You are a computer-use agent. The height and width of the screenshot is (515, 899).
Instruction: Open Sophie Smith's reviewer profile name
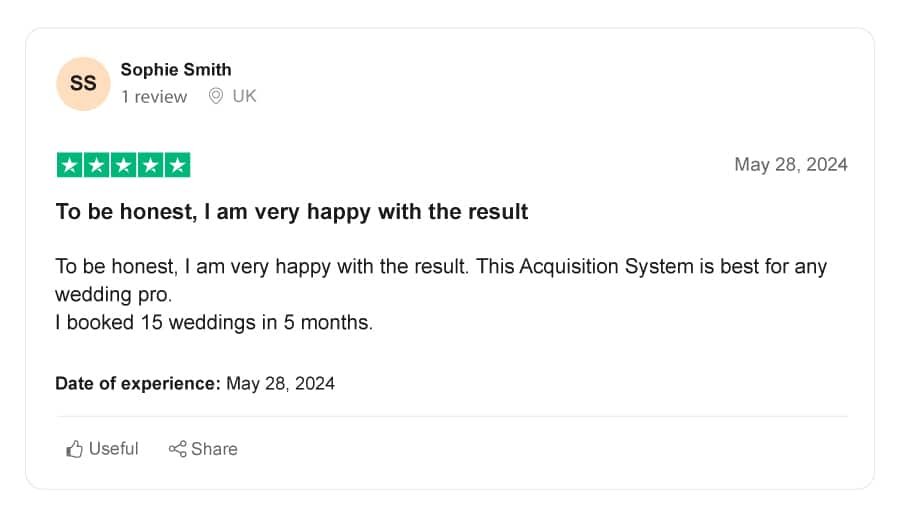[x=176, y=69]
